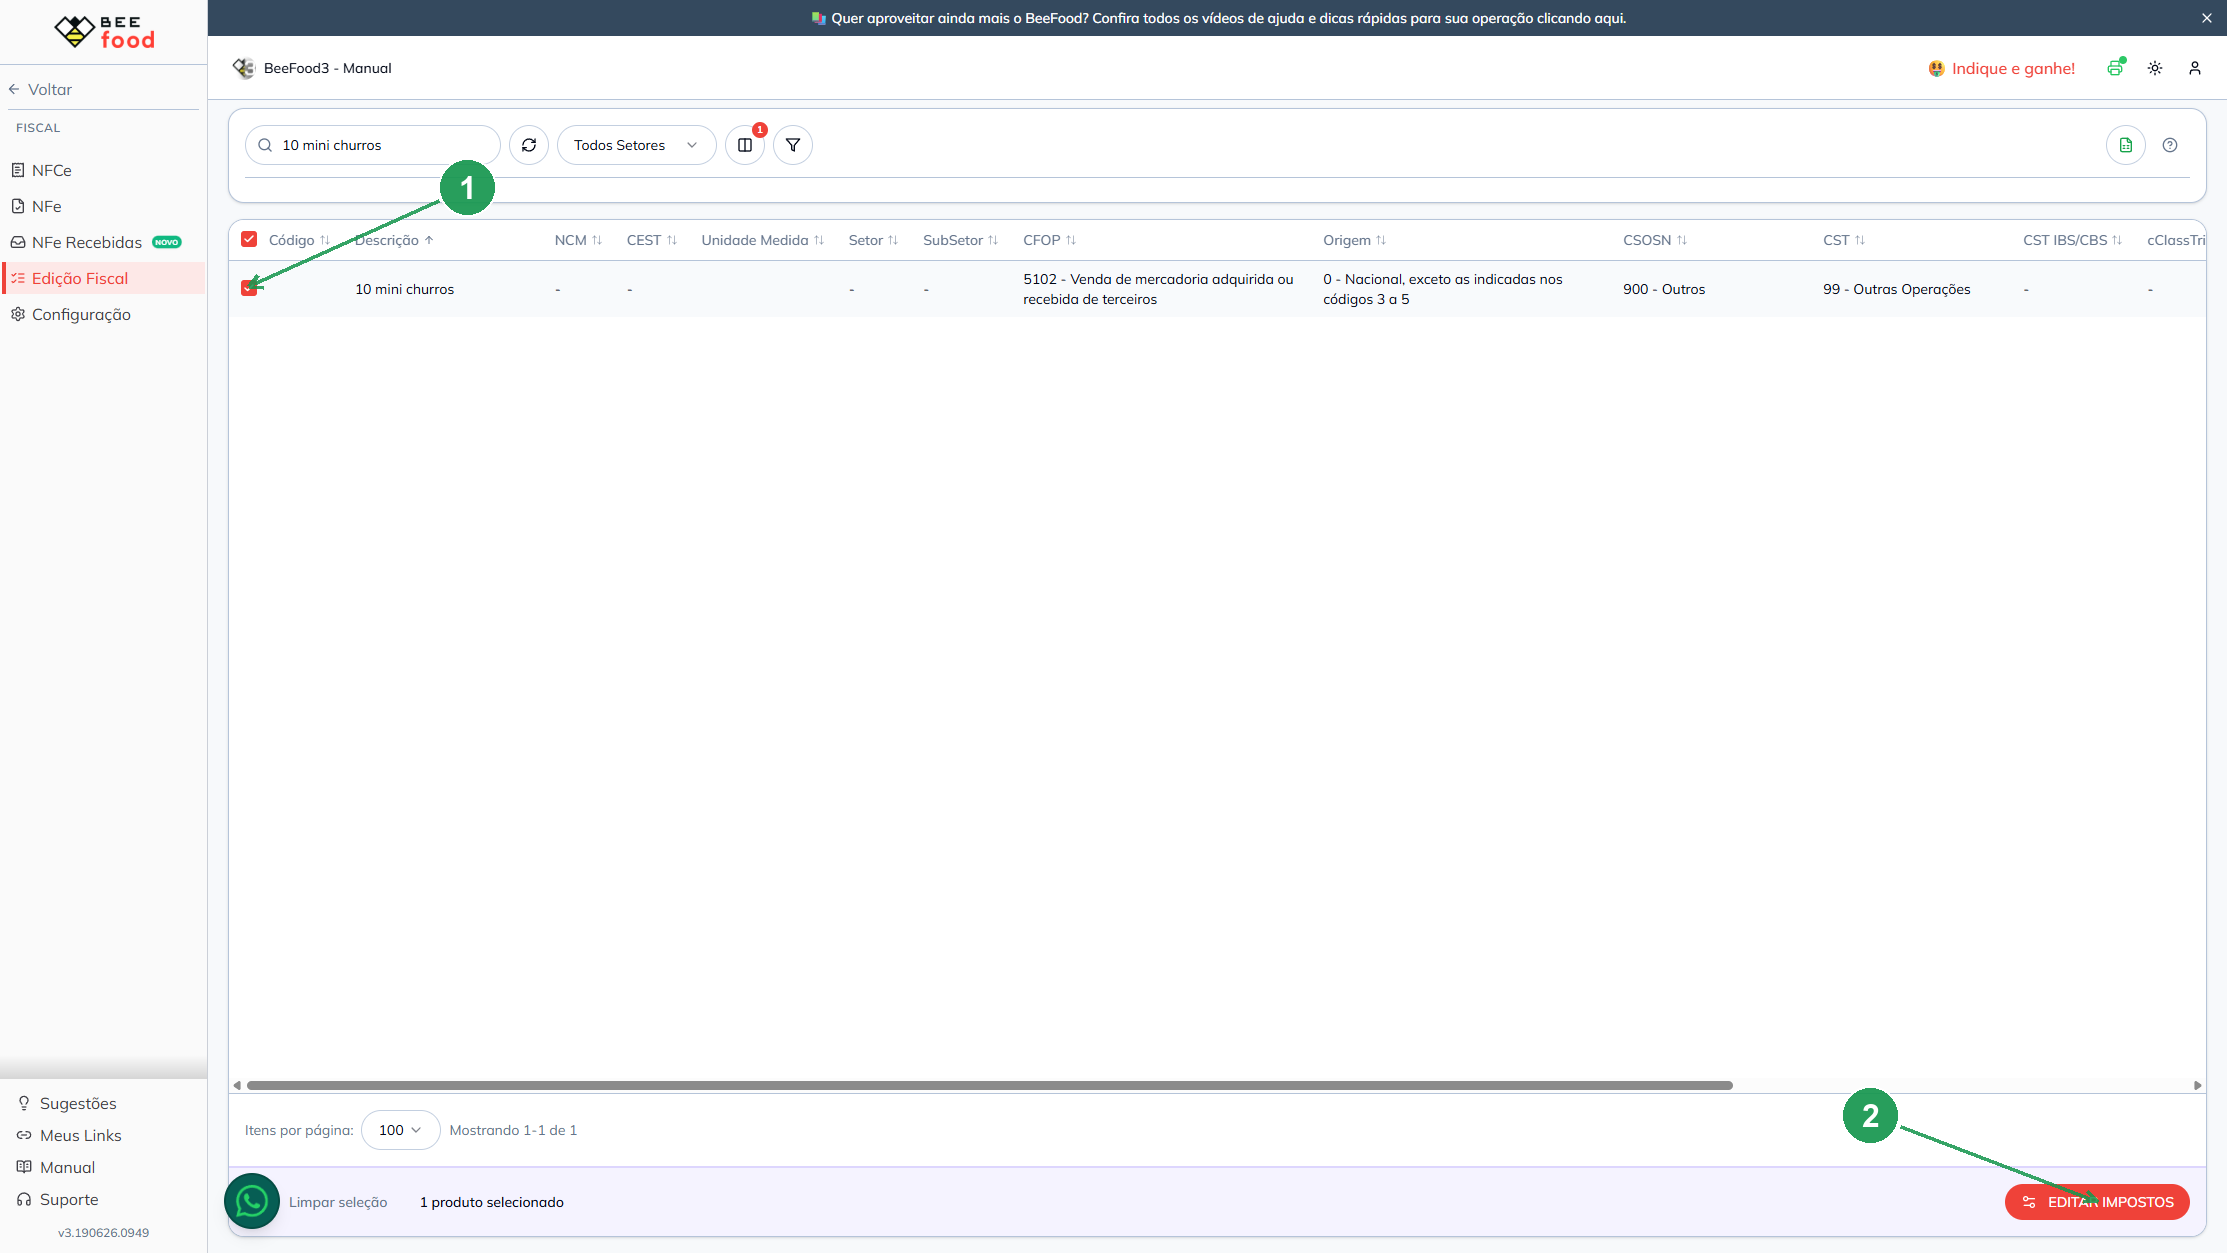Toggle the light theme sun icon
Viewport: 2227px width, 1253px height.
(2155, 68)
